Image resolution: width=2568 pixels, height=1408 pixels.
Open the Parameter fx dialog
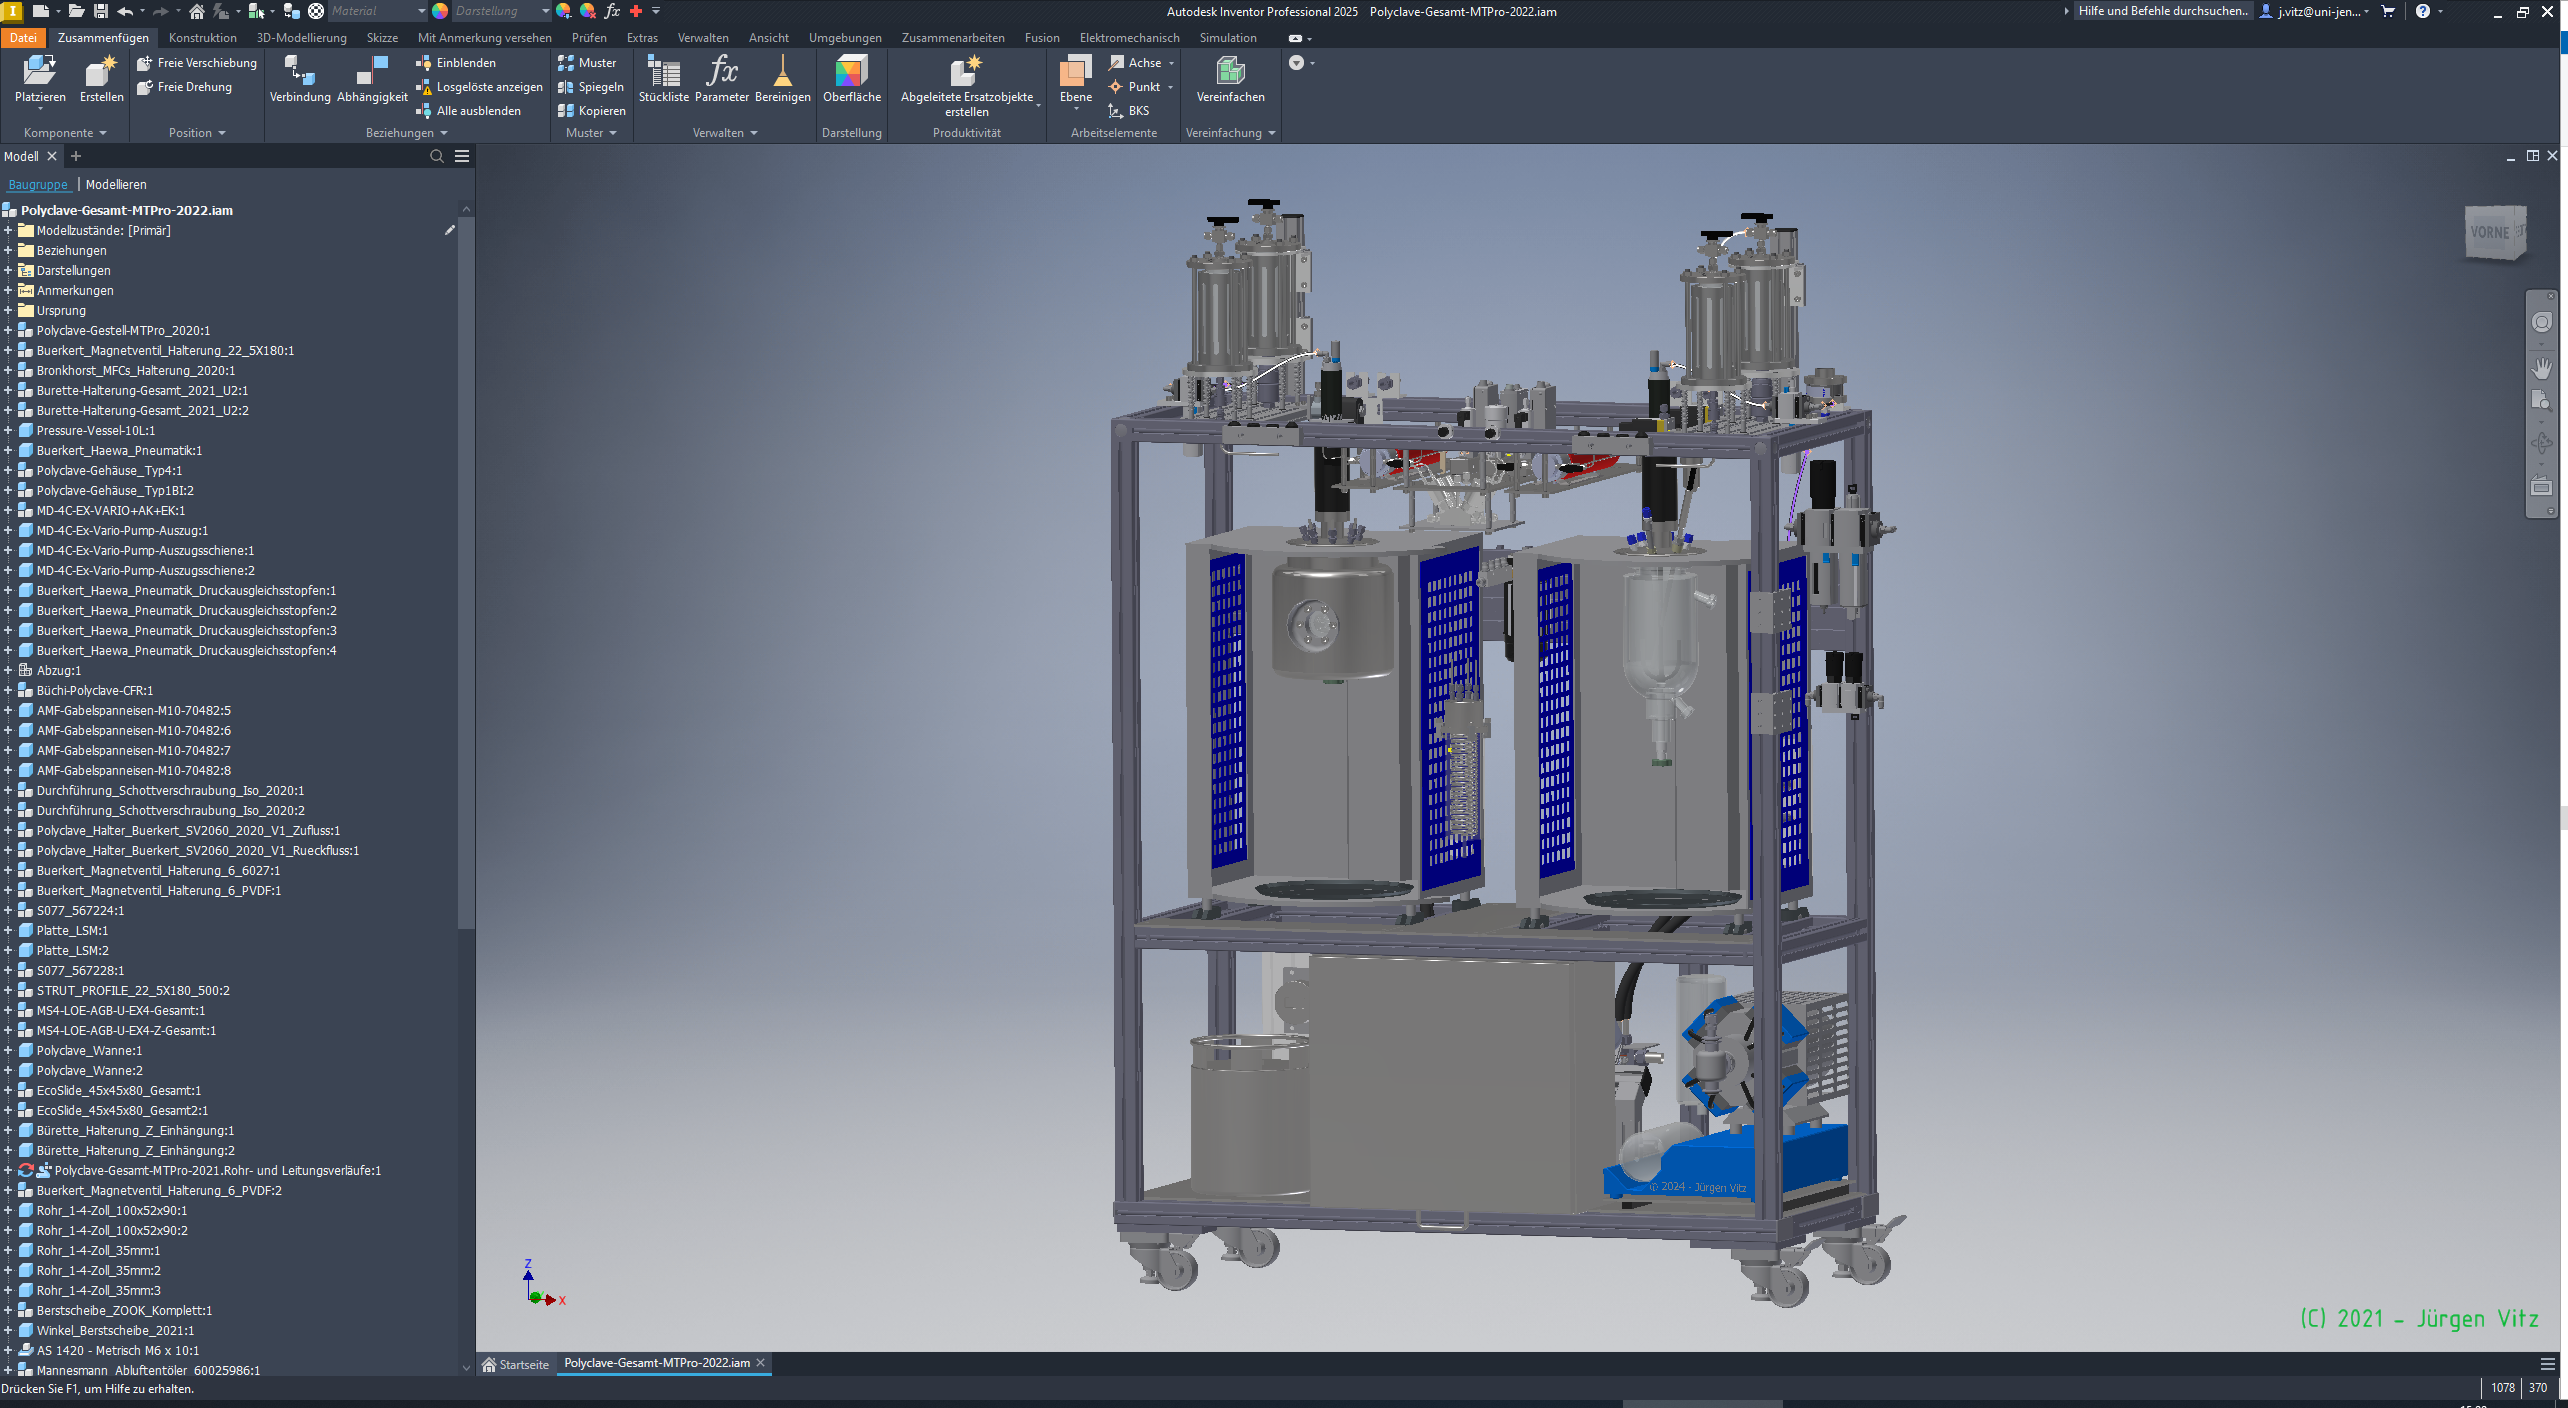[x=721, y=72]
